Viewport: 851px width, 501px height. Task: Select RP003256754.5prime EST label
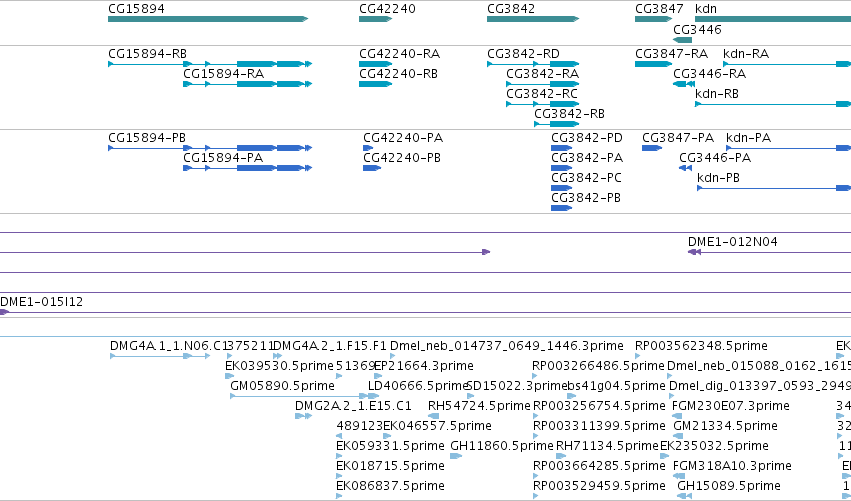click(599, 406)
